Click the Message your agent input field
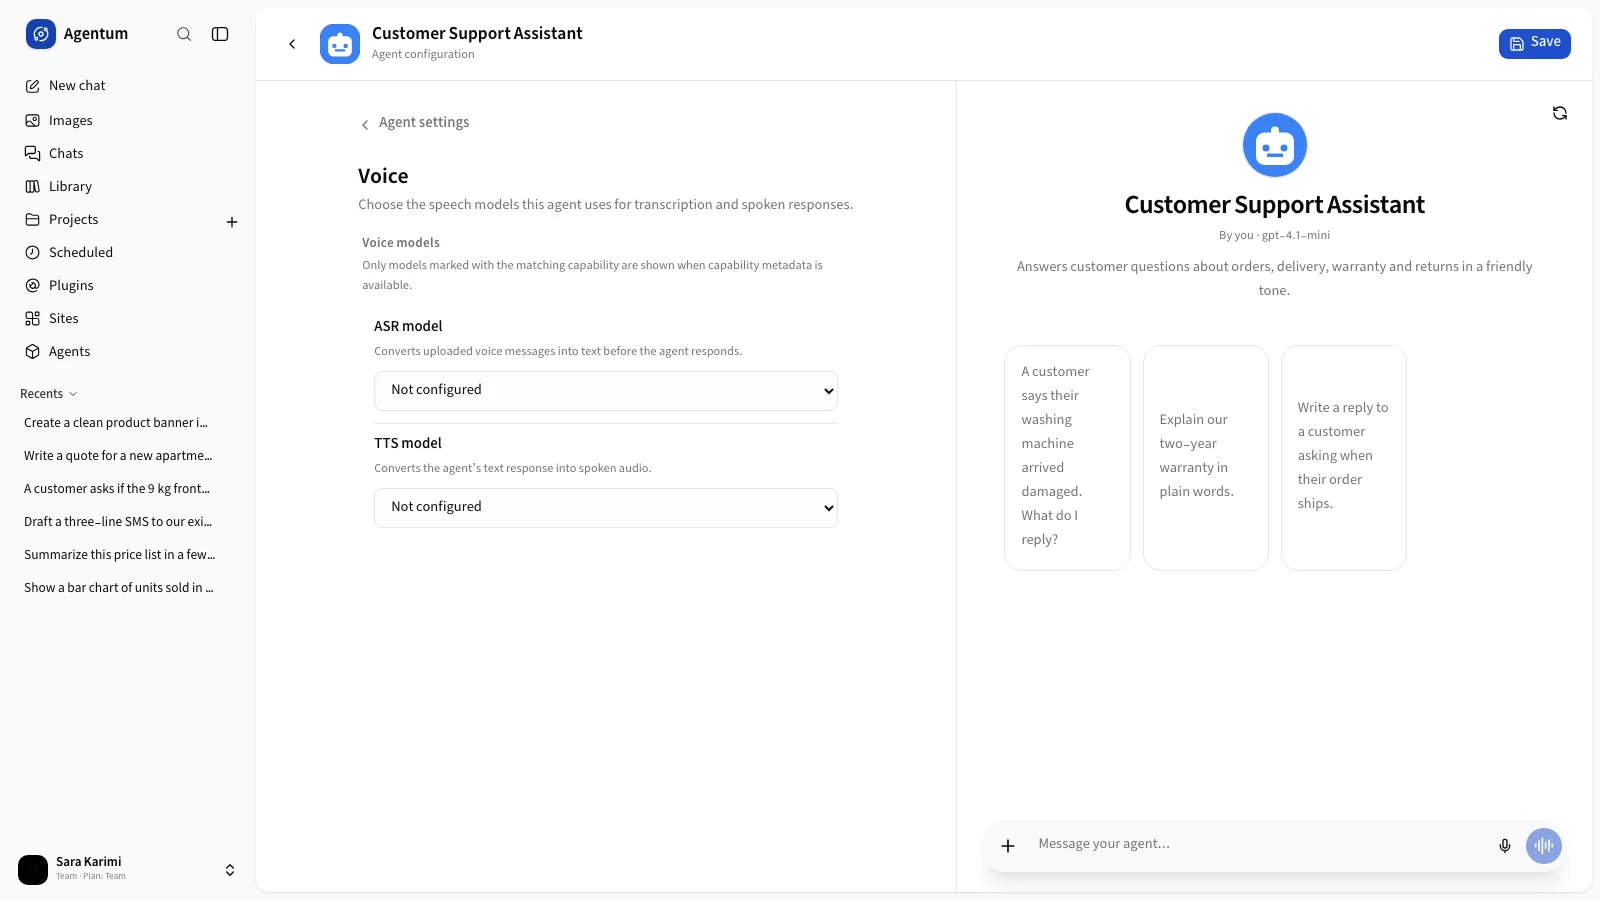 click(x=1260, y=845)
